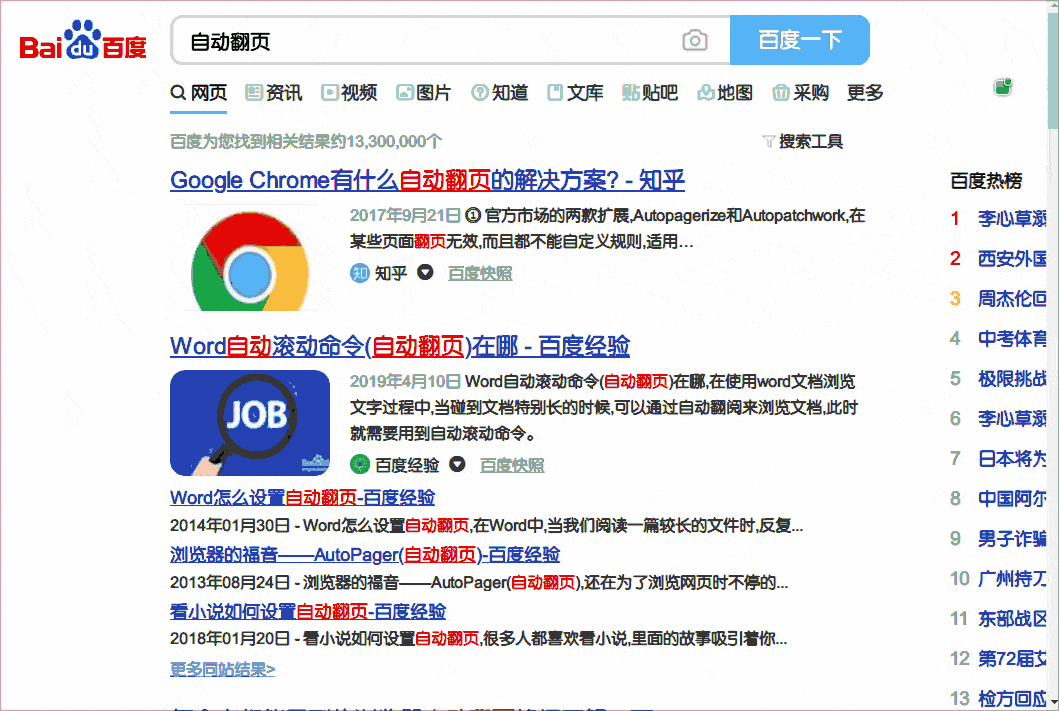Open the 更多 search categories menu
This screenshot has height=711, width=1059.
[865, 93]
